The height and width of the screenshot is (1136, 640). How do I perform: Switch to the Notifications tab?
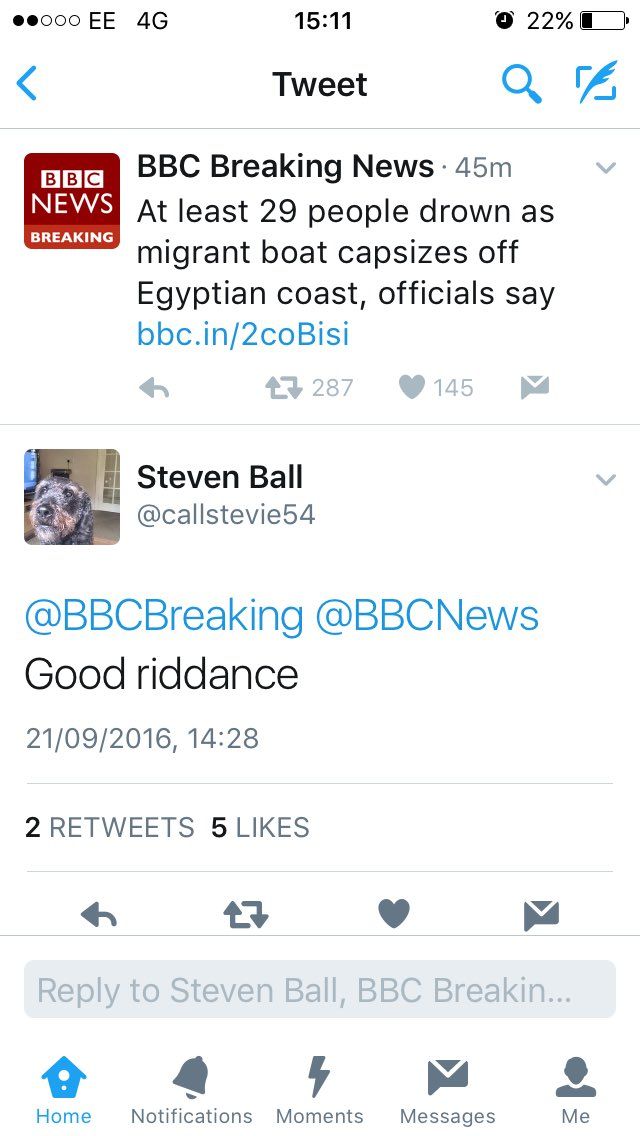tap(191, 1090)
